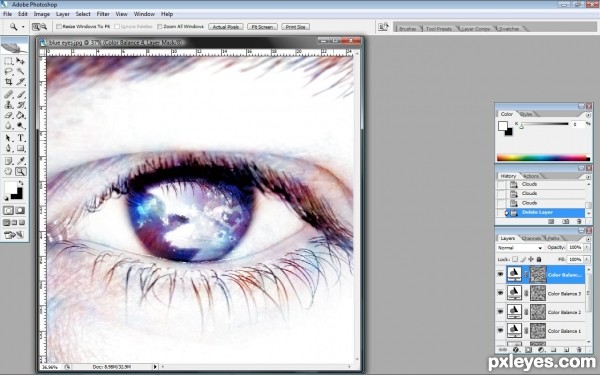600x375 pixels.
Task: Select the Healing Brush tool
Action: [x=8, y=94]
